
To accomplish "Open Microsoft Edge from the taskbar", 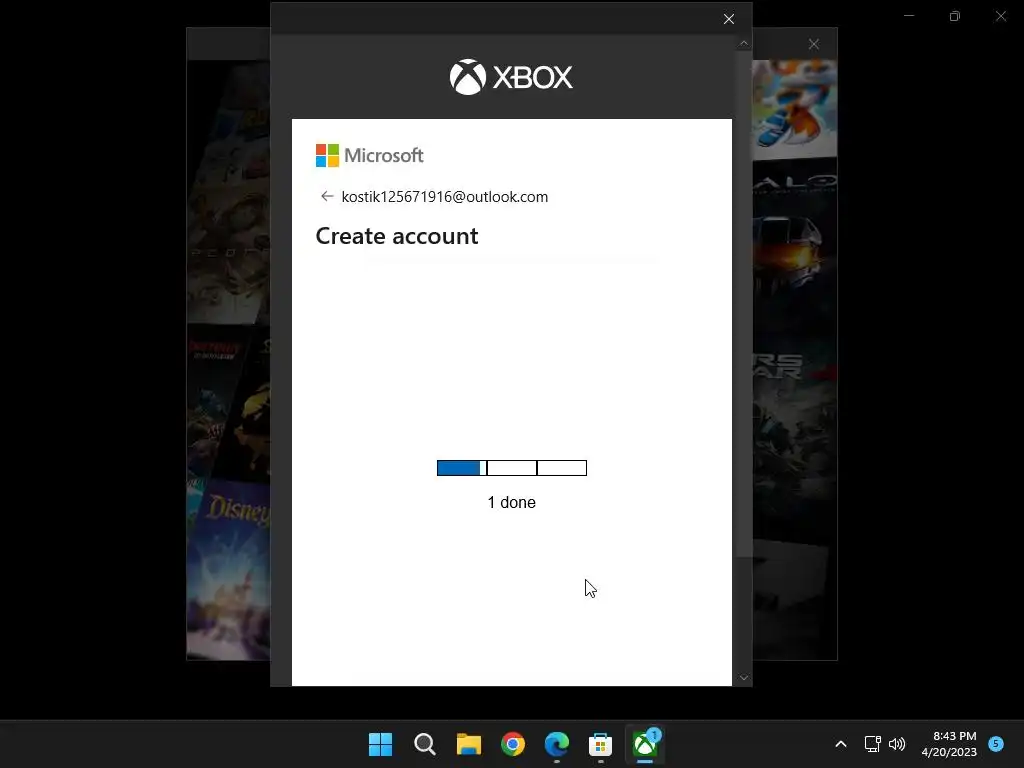I will click(557, 744).
